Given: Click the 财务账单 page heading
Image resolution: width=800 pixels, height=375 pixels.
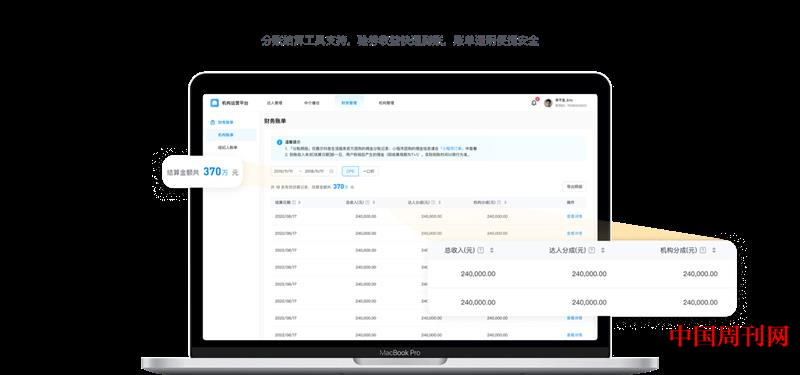Looking at the screenshot, I should [275, 121].
